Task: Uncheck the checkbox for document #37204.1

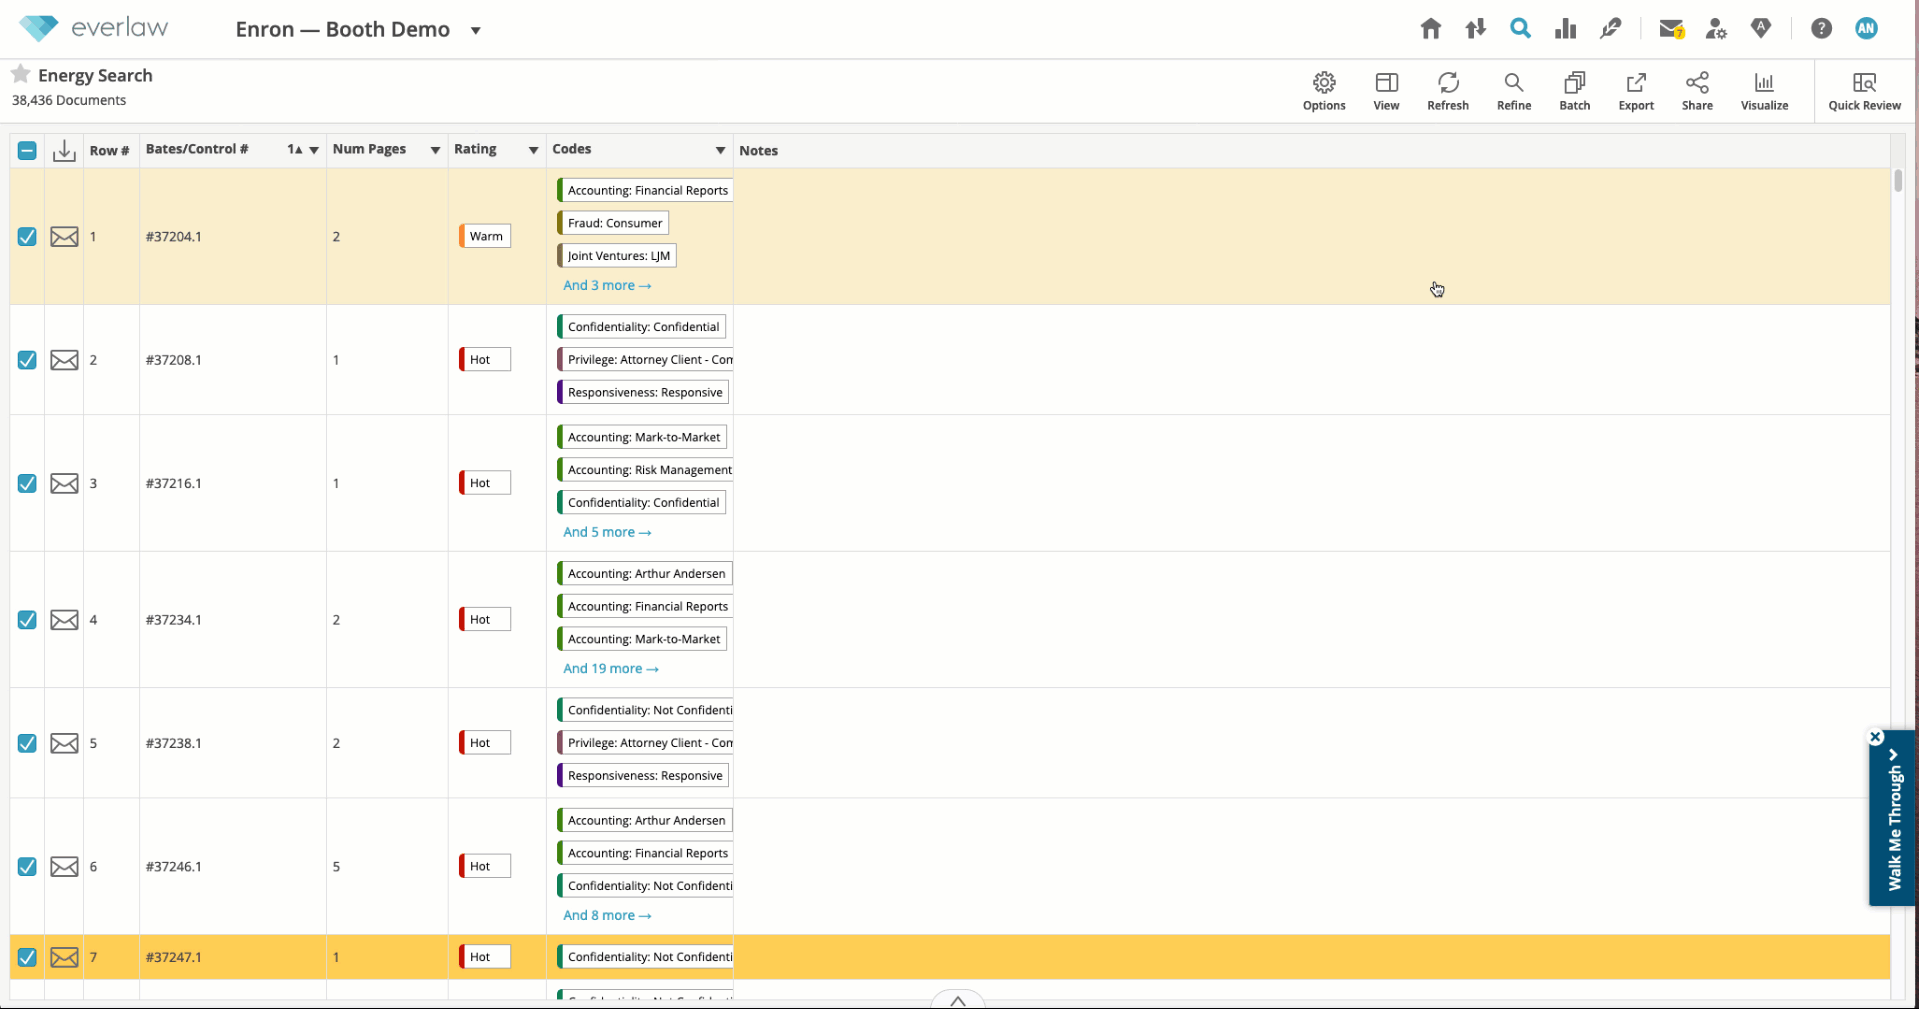Action: click(x=27, y=237)
